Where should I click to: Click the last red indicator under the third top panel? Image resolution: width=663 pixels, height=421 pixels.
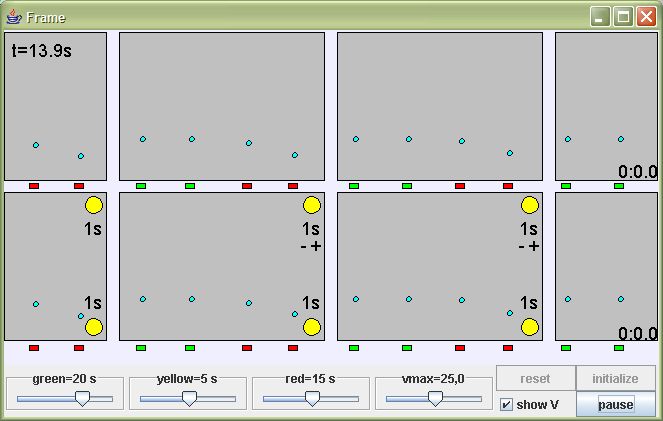508,186
